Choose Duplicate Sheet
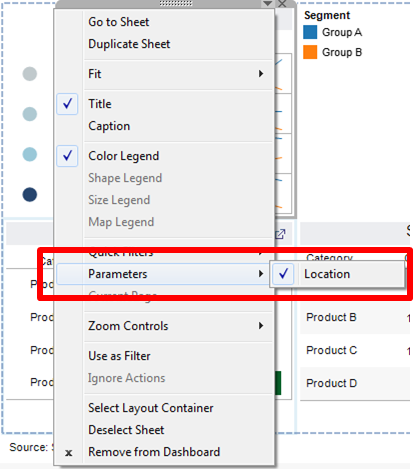The height and width of the screenshot is (469, 413). point(129,44)
